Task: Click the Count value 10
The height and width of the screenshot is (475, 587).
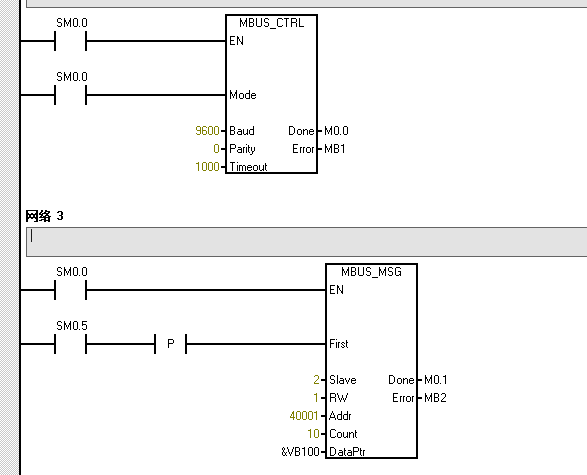Action: (x=313, y=434)
